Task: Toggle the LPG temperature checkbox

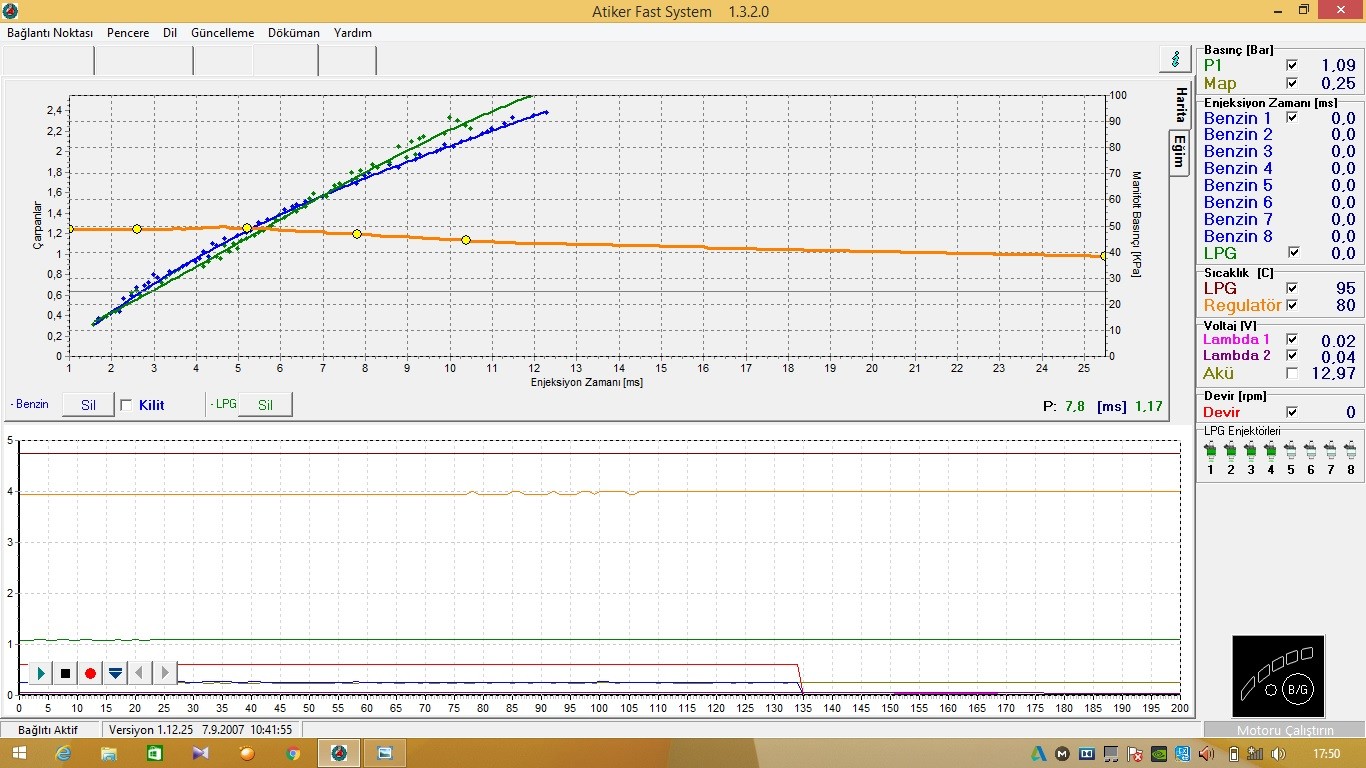Action: coord(1291,288)
